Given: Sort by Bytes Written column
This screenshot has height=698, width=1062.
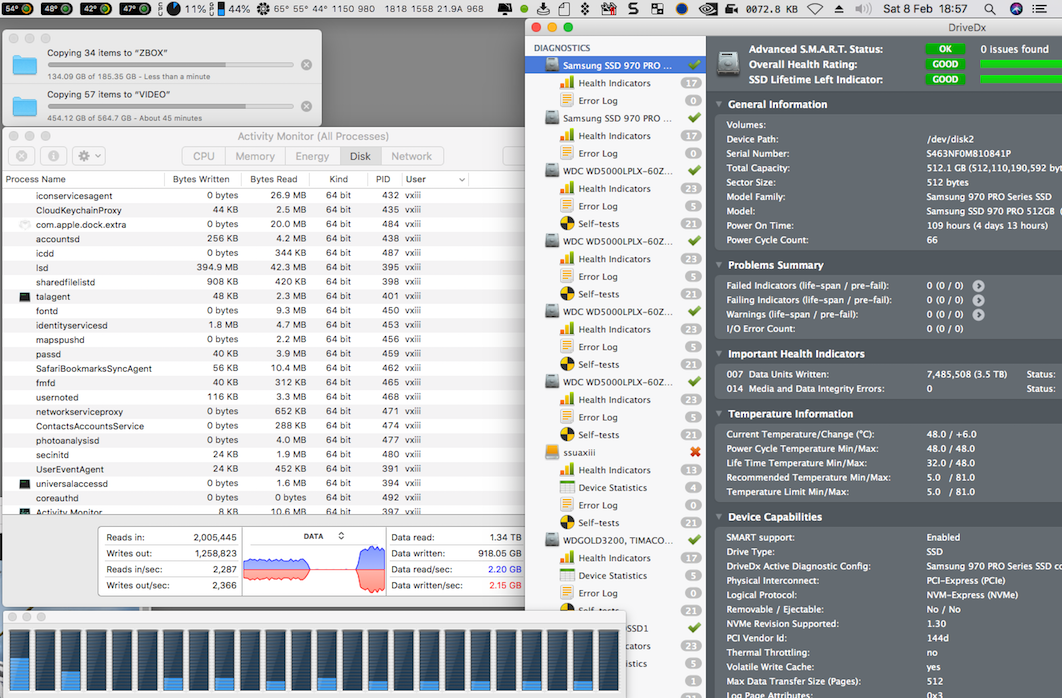Looking at the screenshot, I should tap(202, 179).
